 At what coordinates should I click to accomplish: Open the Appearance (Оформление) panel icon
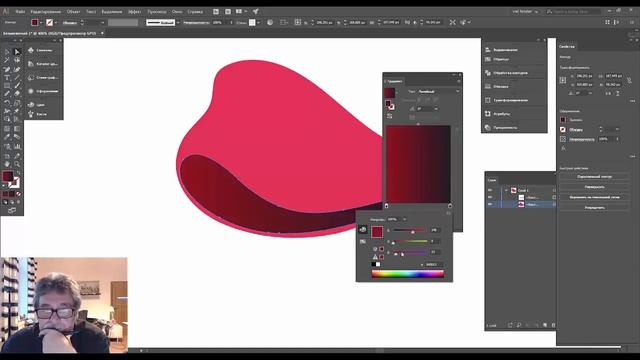tap(31, 91)
